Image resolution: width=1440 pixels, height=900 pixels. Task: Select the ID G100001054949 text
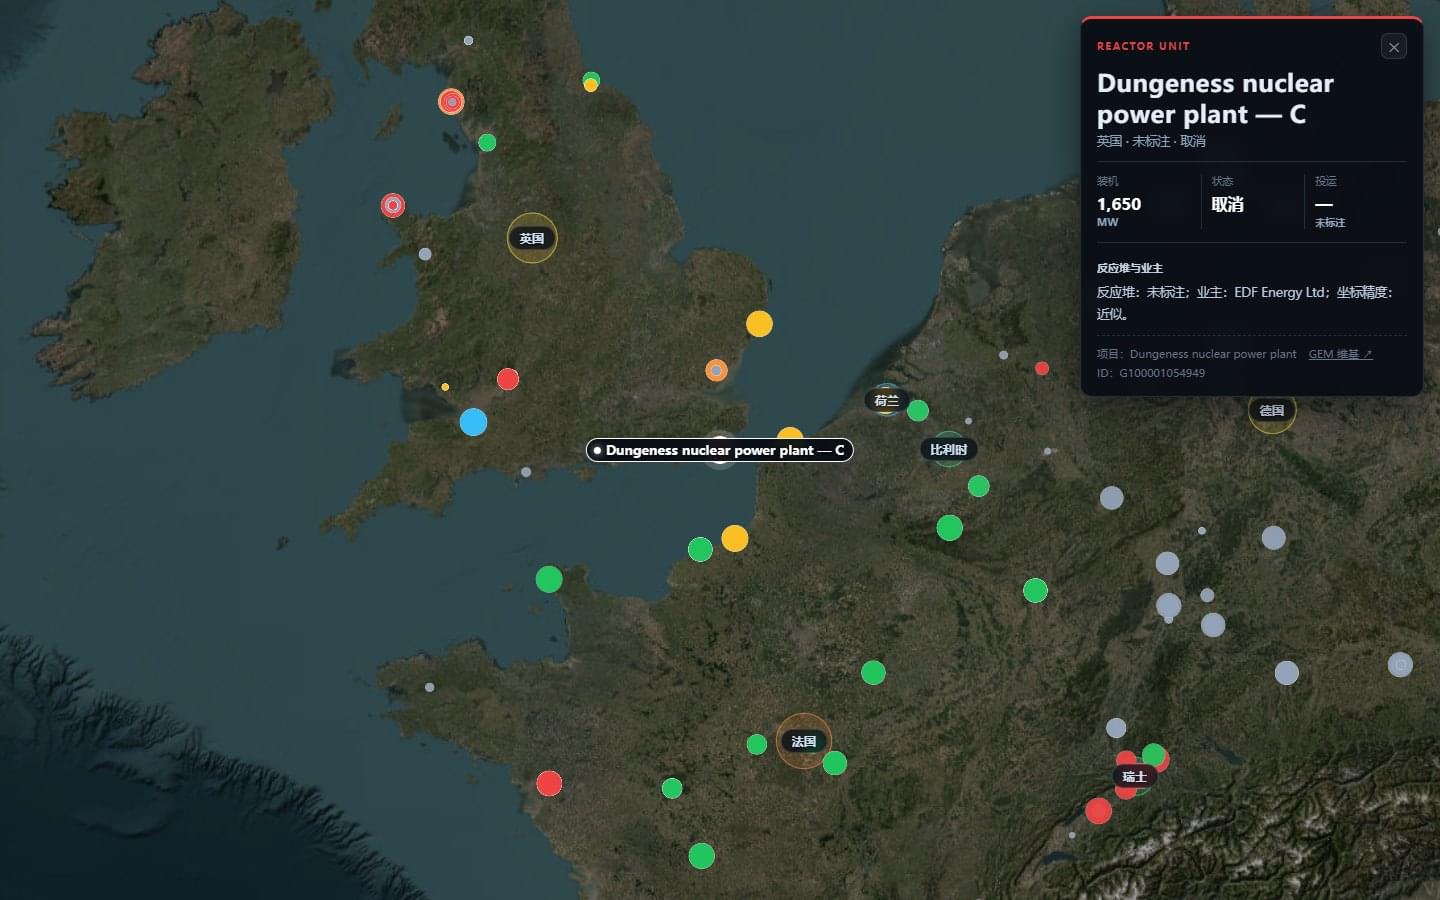1151,373
